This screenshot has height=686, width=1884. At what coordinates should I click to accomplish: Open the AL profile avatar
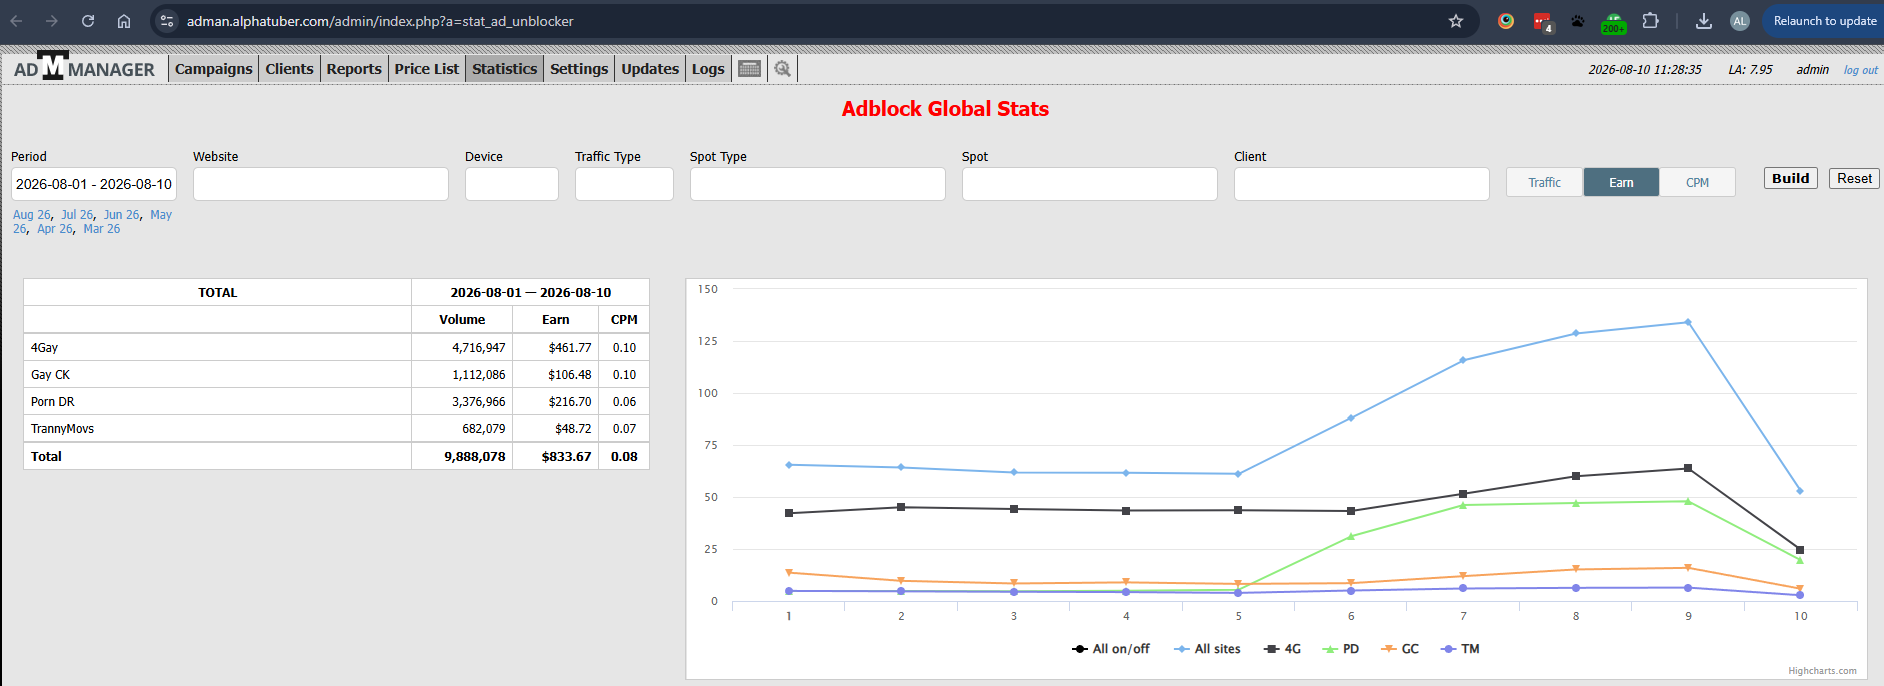1740,21
